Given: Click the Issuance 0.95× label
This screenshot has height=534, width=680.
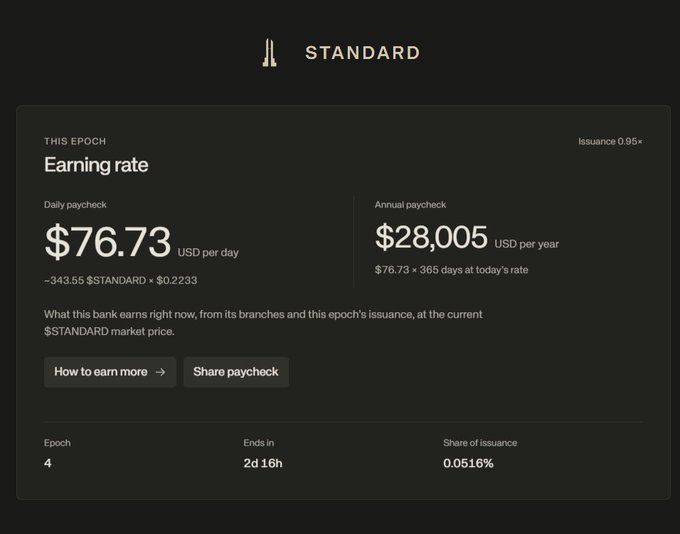Looking at the screenshot, I should [610, 141].
